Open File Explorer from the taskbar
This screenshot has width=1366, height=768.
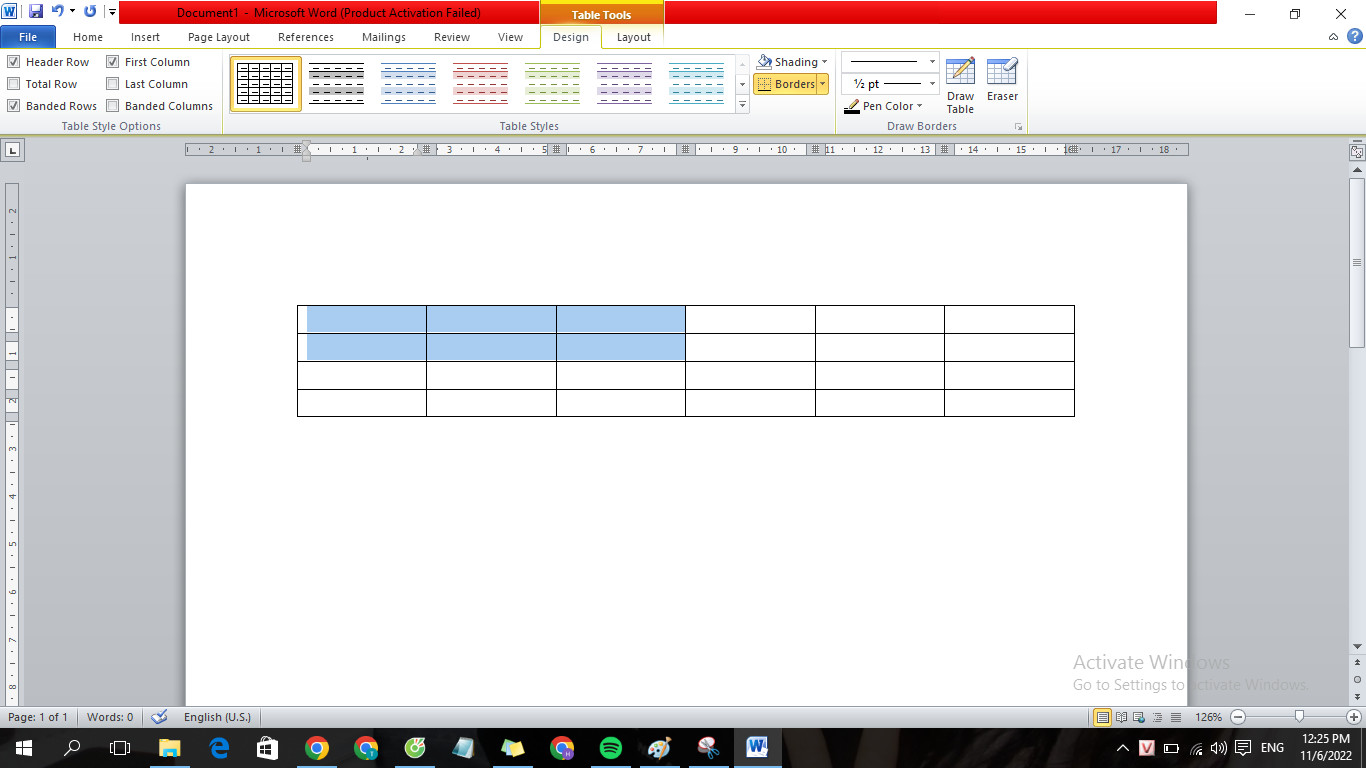coord(170,748)
